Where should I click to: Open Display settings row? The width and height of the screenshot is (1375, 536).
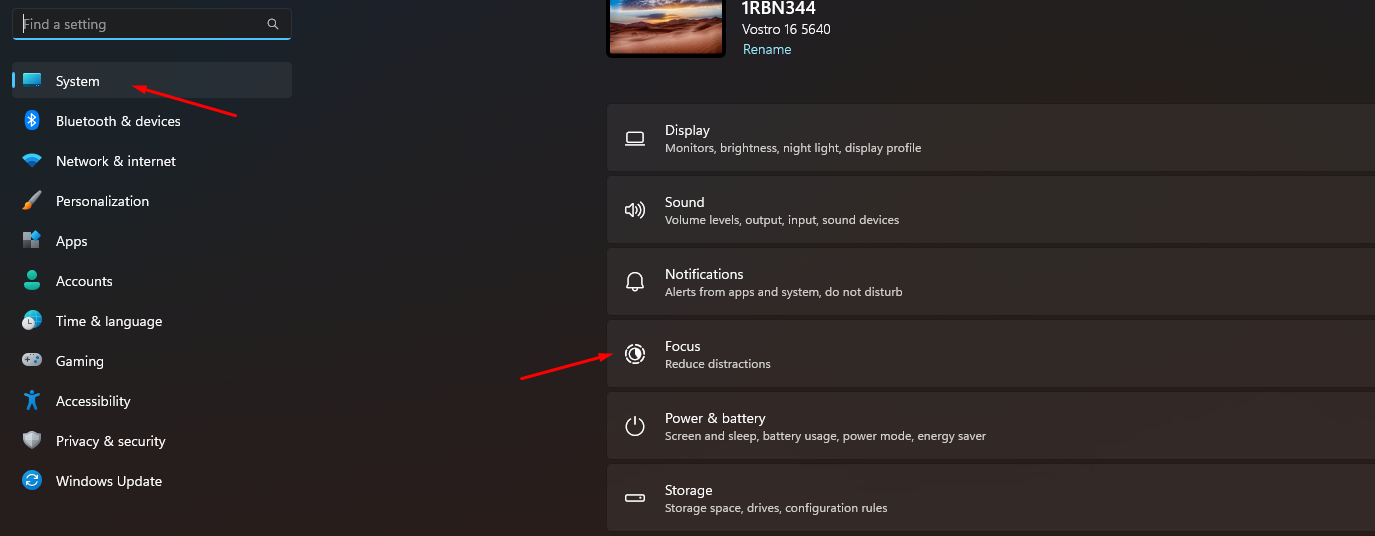[x=991, y=138]
